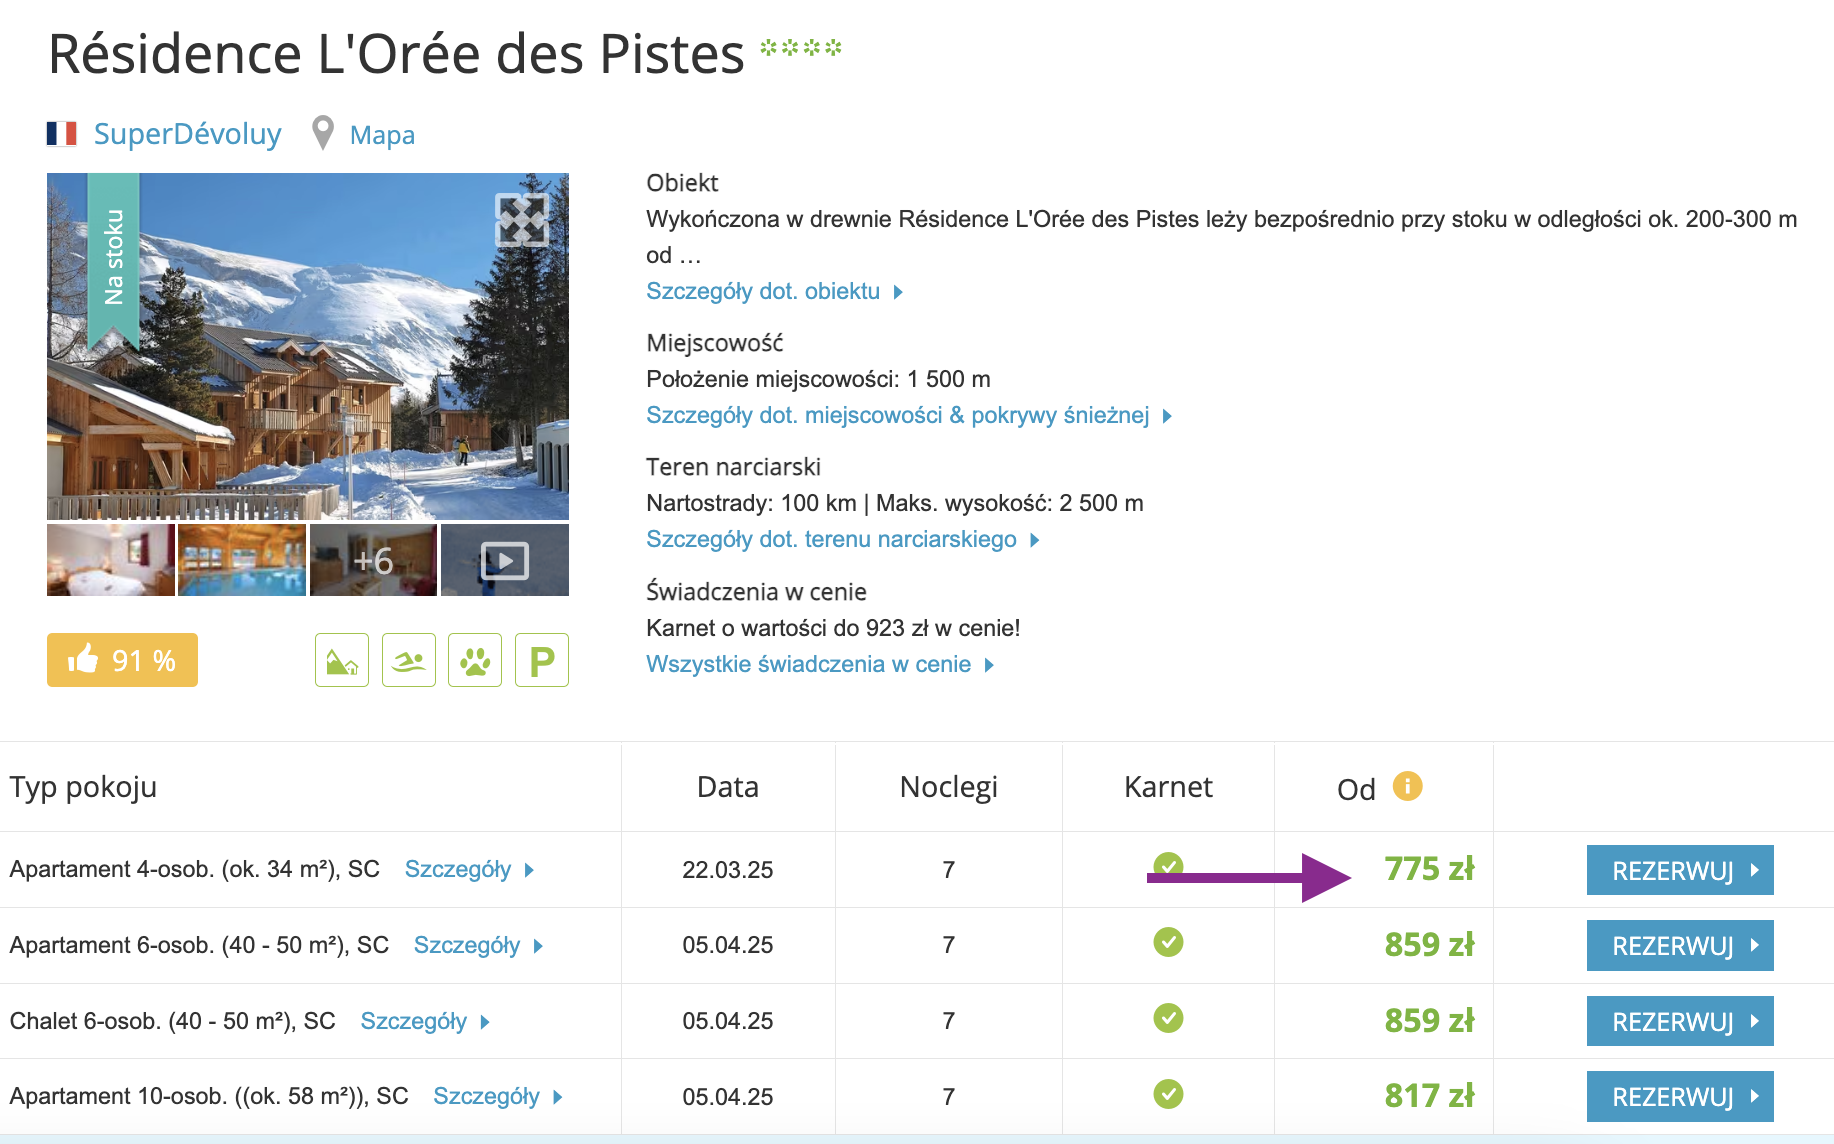Click the date 05.04.25 in the Chalet 6-osob. row

click(728, 1021)
